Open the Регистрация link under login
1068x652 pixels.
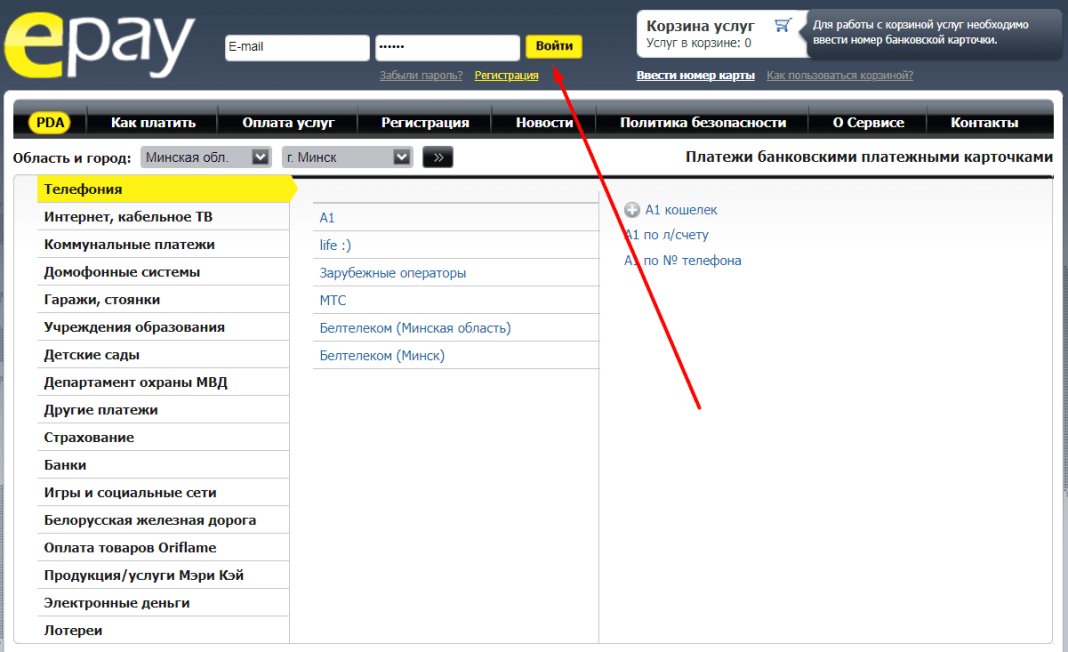click(x=506, y=75)
